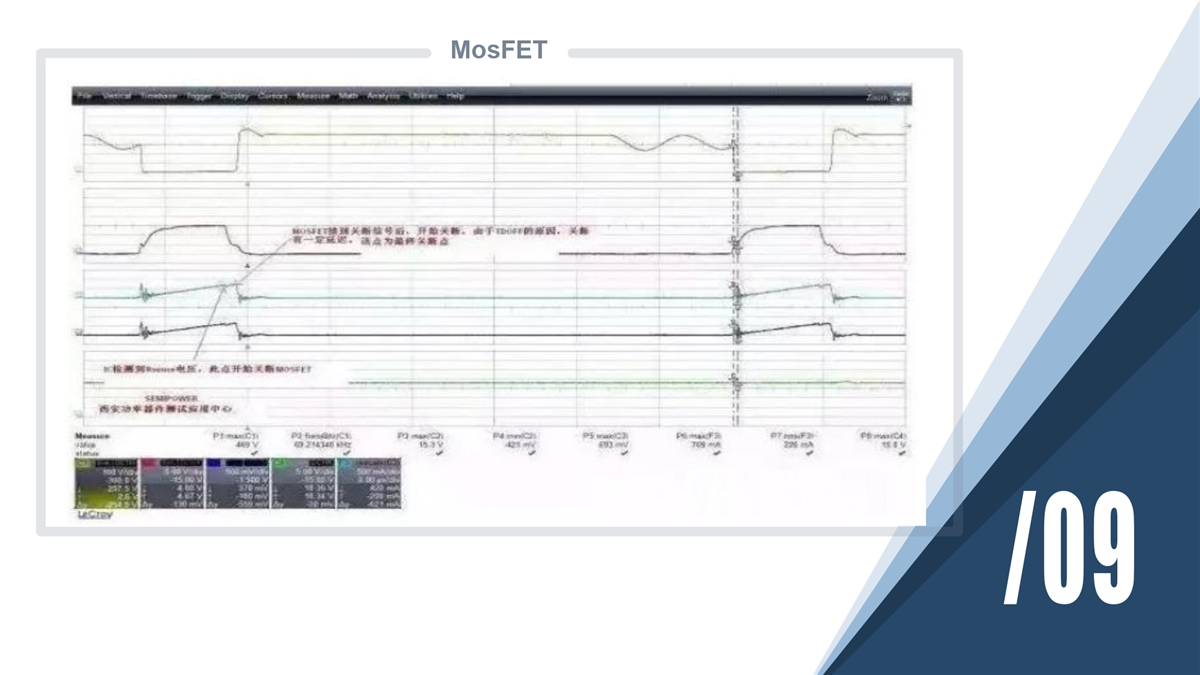This screenshot has height=675, width=1200.
Task: Select the blue C3 channel descriptor box
Action: [236, 484]
